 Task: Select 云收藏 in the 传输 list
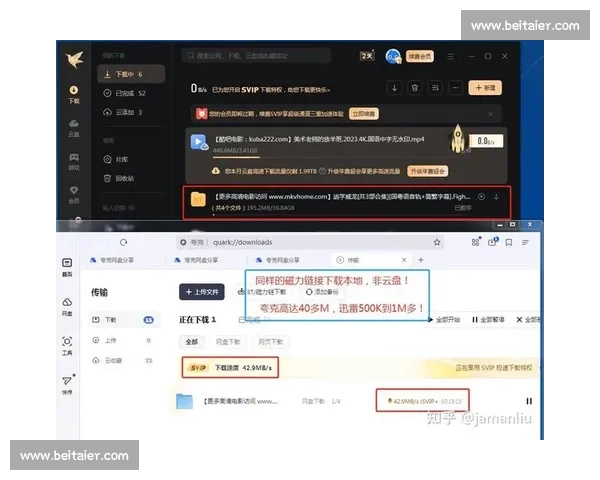(x=122, y=360)
